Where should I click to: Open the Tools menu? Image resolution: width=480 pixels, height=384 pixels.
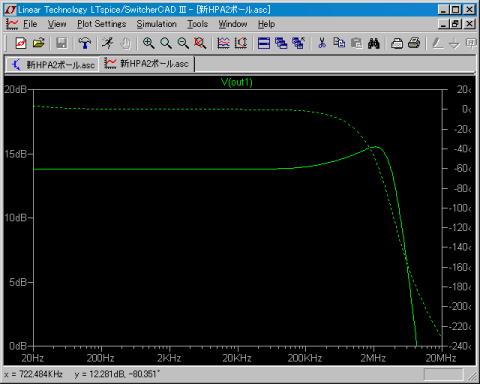click(197, 24)
